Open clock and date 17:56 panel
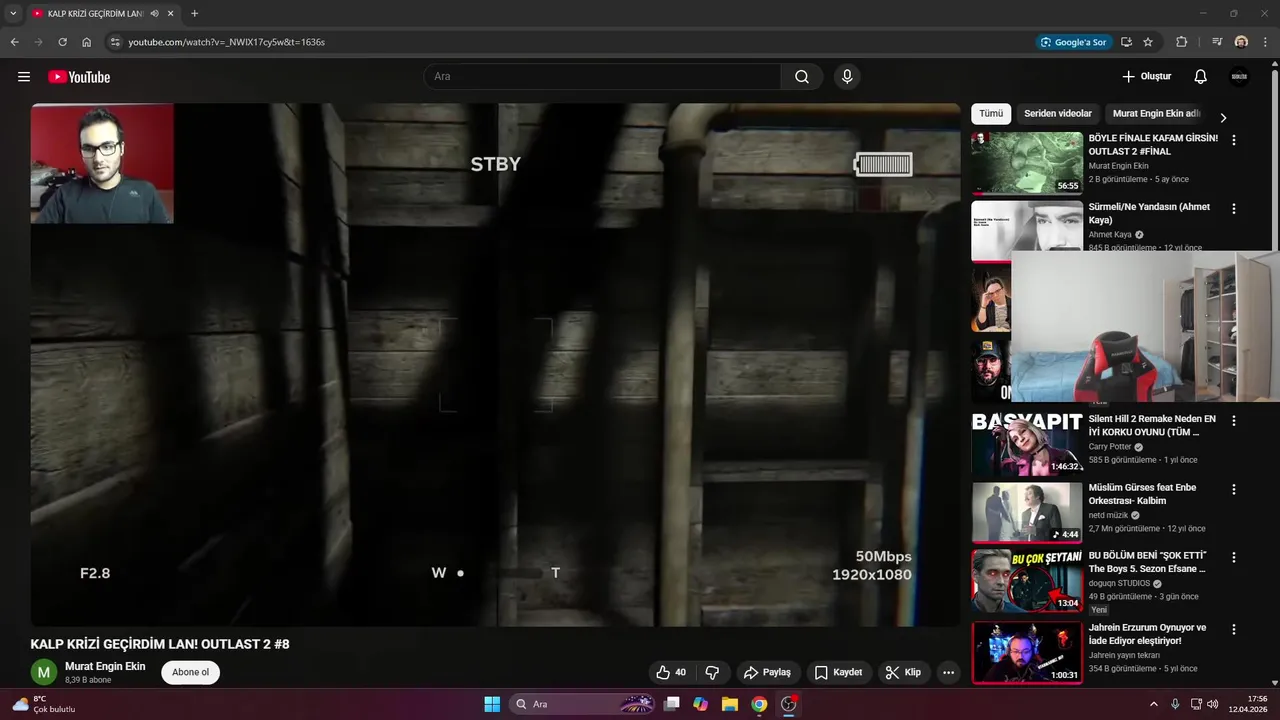This screenshot has height=720, width=1280. tap(1248, 704)
